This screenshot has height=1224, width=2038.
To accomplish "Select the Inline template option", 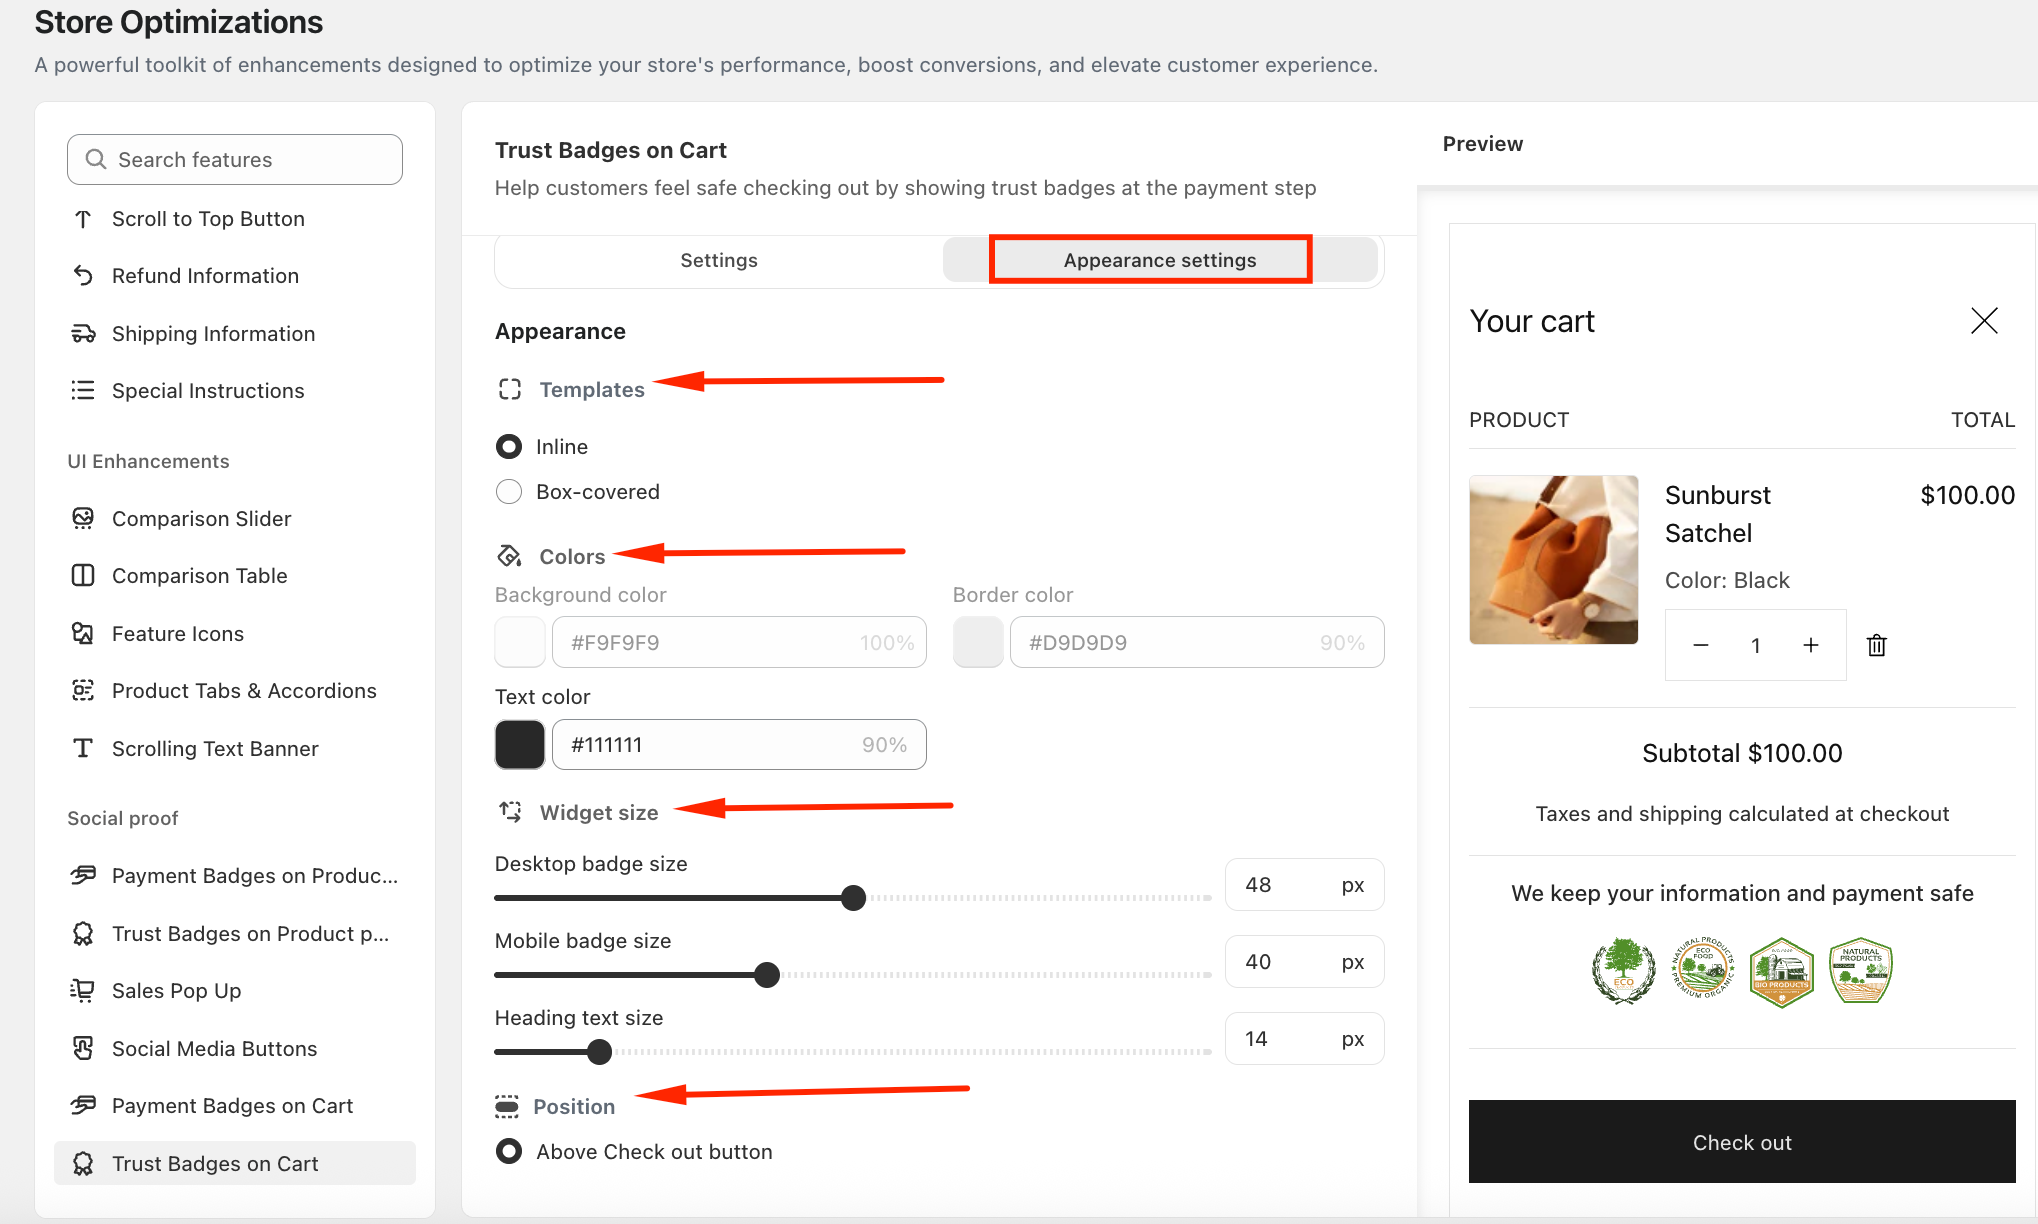I will 509,447.
